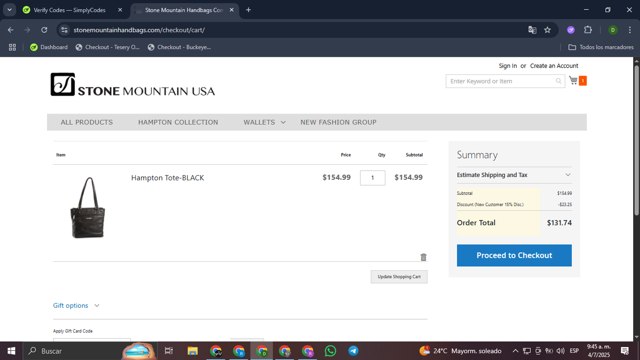Image resolution: width=640 pixels, height=360 pixels.
Task: Click browser forward arrow
Action: 27,30
